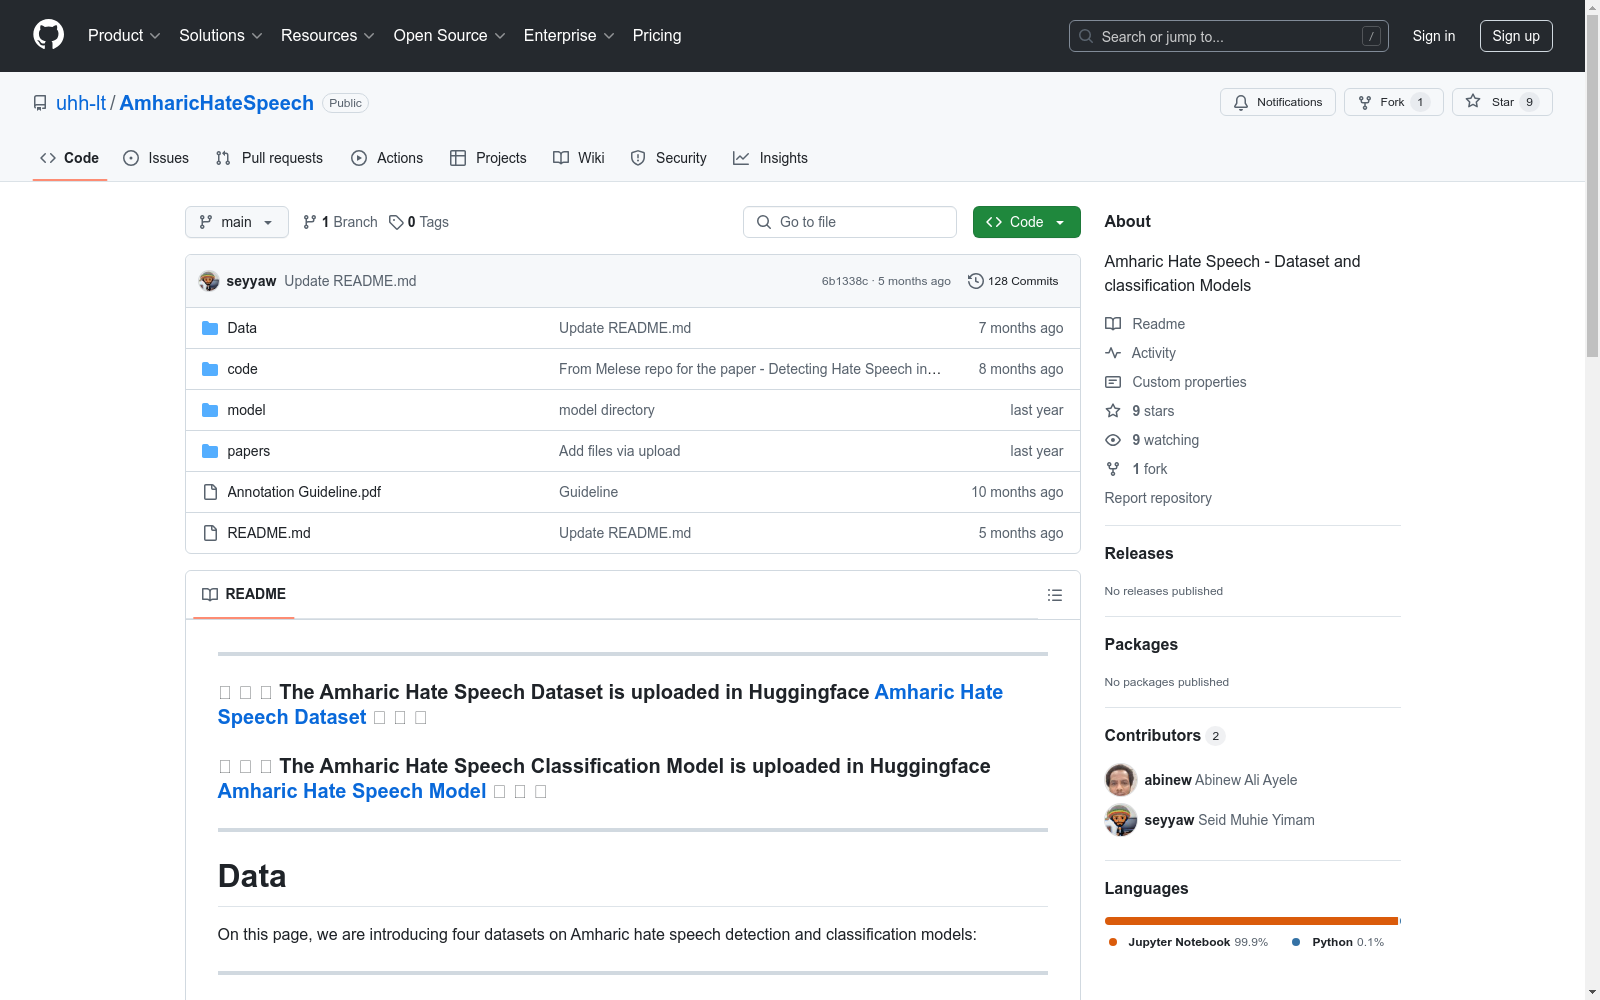The width and height of the screenshot is (1600, 1000).
Task: Open the Projects tab
Action: (488, 158)
